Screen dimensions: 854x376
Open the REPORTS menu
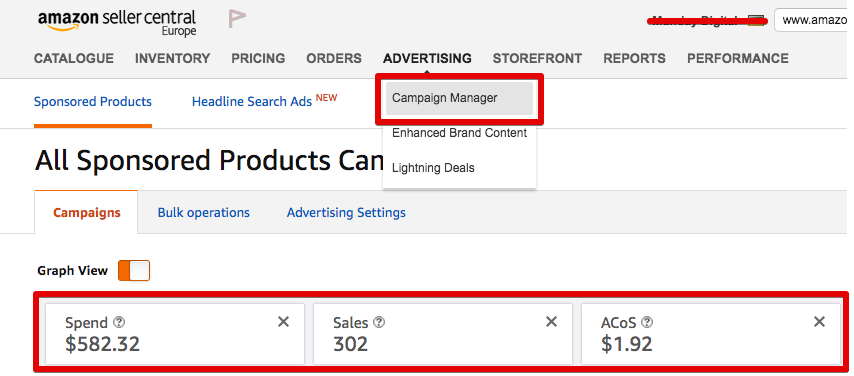coord(635,58)
